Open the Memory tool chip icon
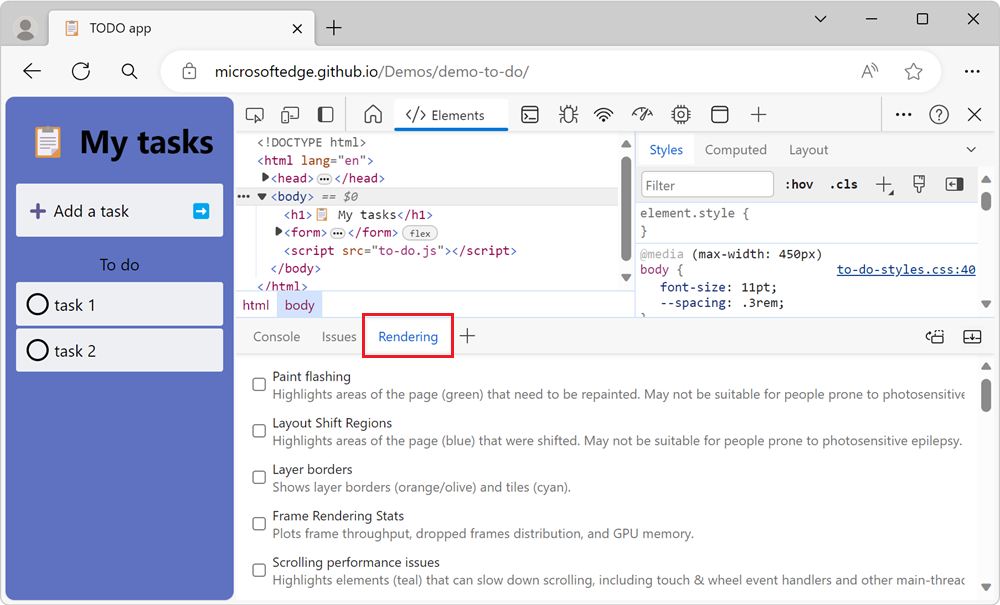Screen dimensions: 1000x605 (680, 114)
